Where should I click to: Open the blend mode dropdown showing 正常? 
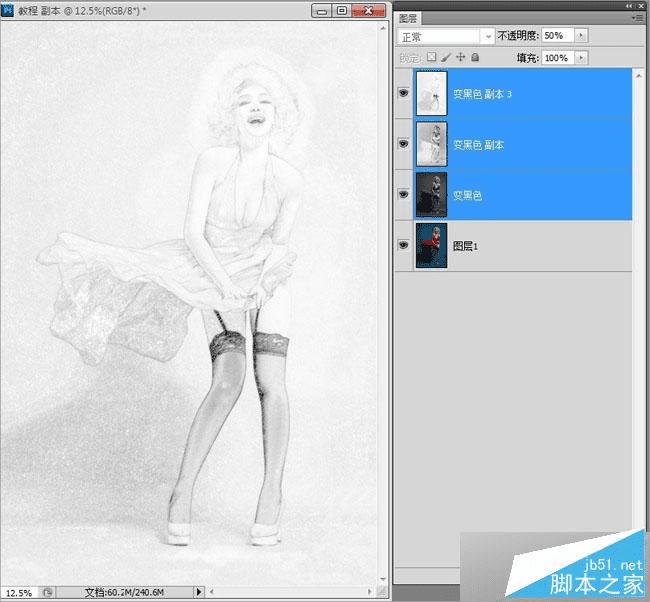(x=446, y=36)
